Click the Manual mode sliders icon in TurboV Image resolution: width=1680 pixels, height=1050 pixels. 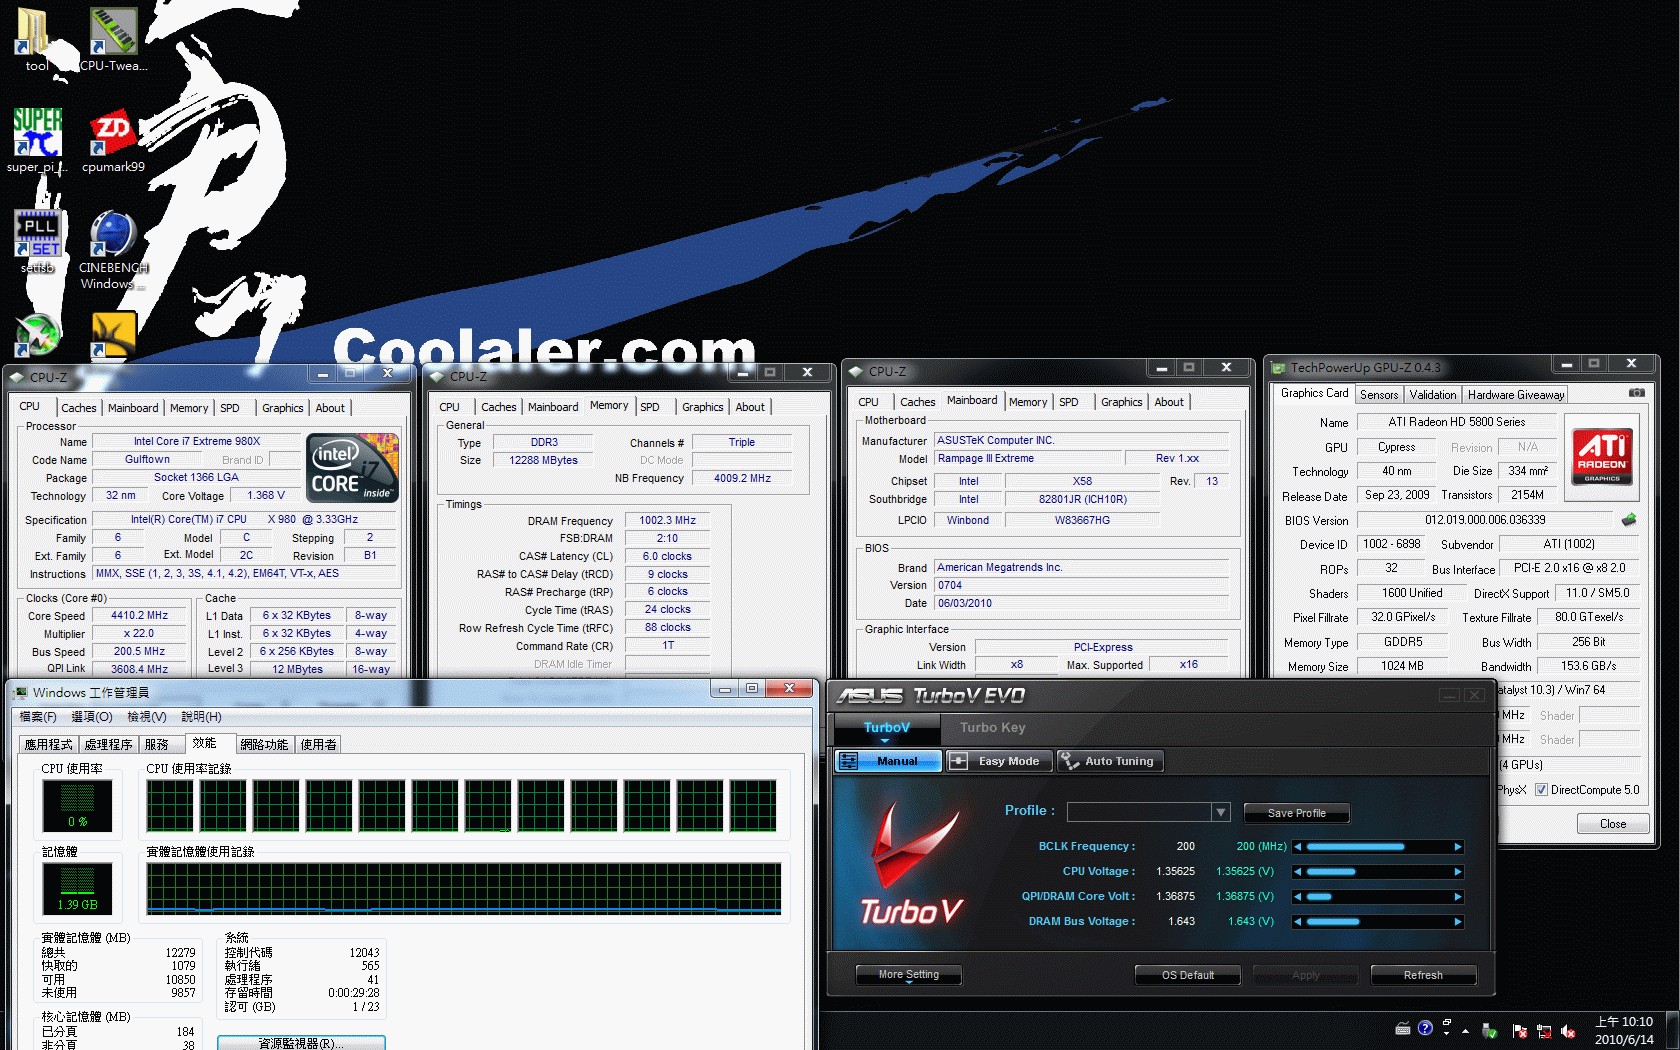pos(849,761)
